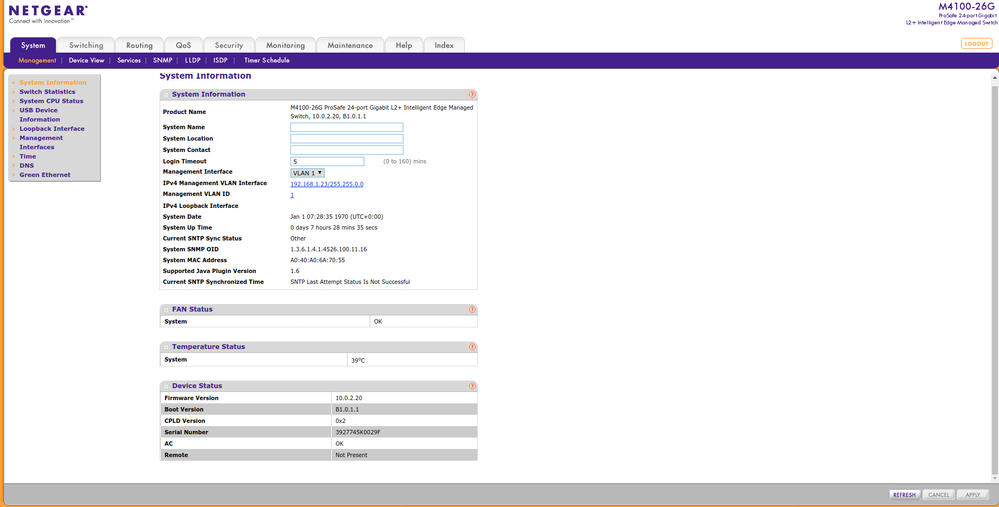Switch to the Switching tab
The height and width of the screenshot is (507, 999).
click(86, 45)
